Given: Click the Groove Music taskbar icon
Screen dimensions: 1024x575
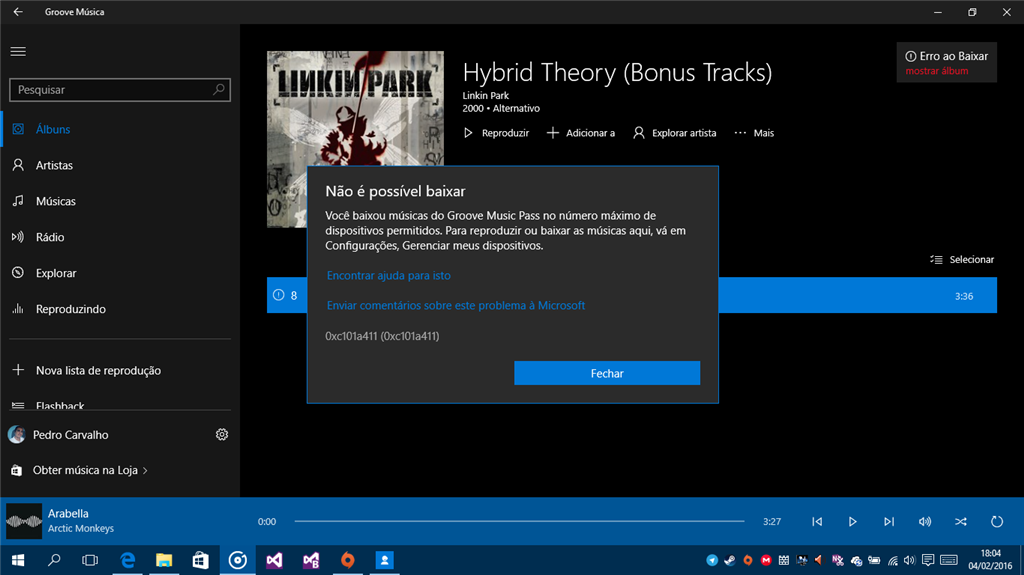Looking at the screenshot, I should (x=238, y=560).
